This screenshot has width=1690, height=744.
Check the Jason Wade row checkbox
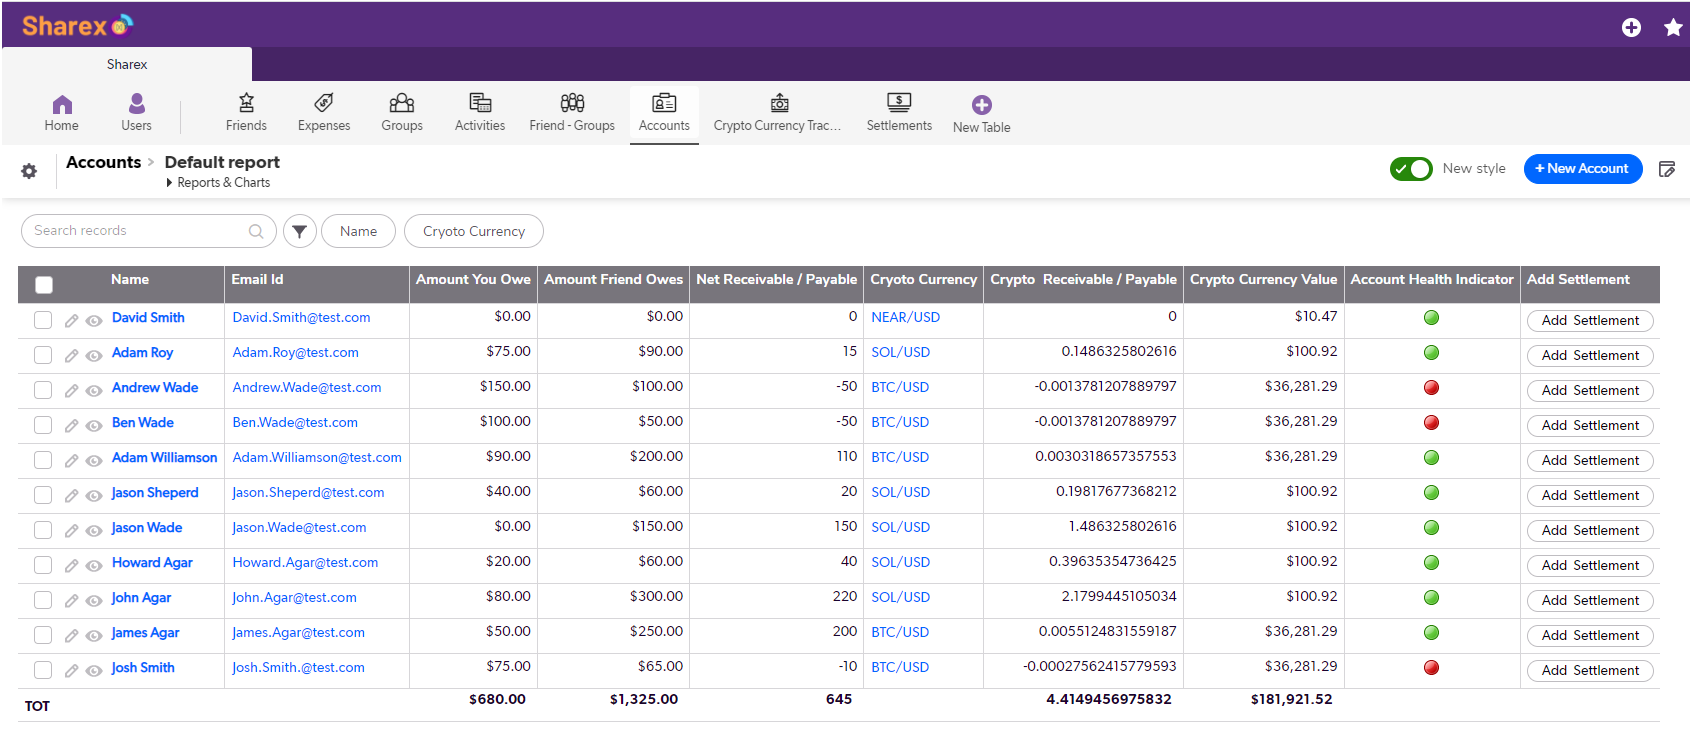pyautogui.click(x=43, y=530)
